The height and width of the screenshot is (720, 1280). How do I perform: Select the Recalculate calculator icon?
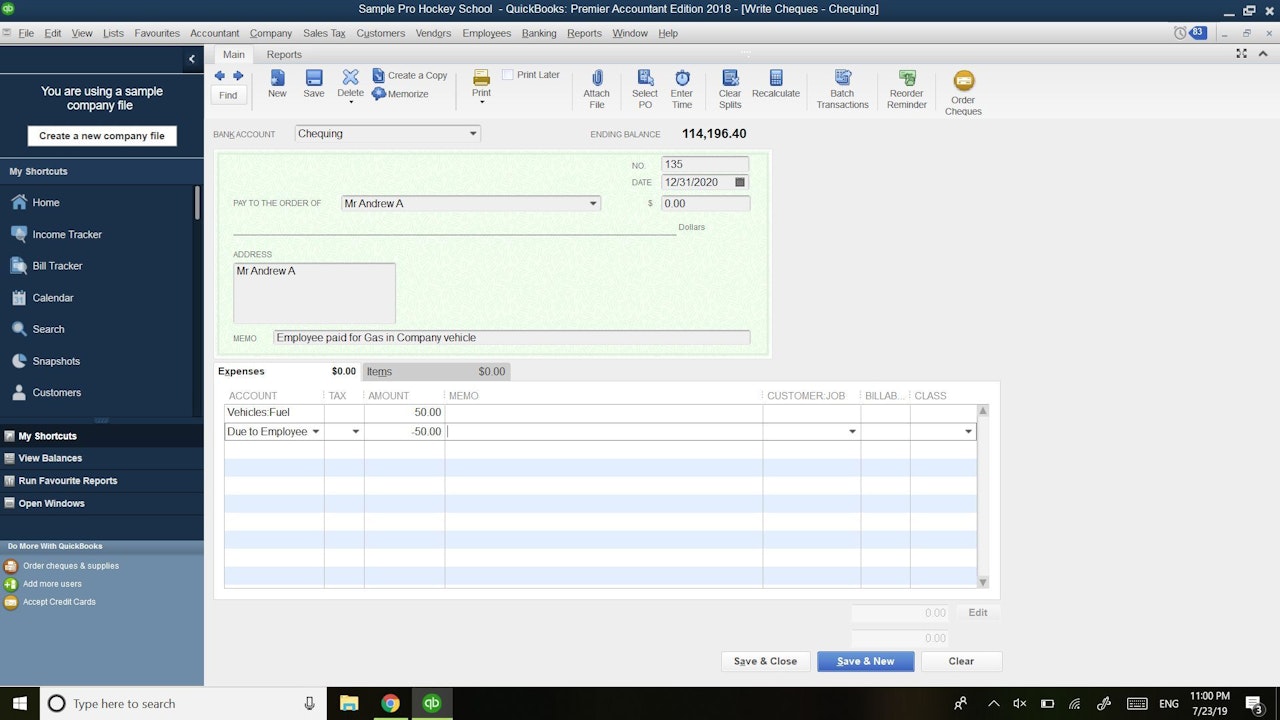pos(776,79)
